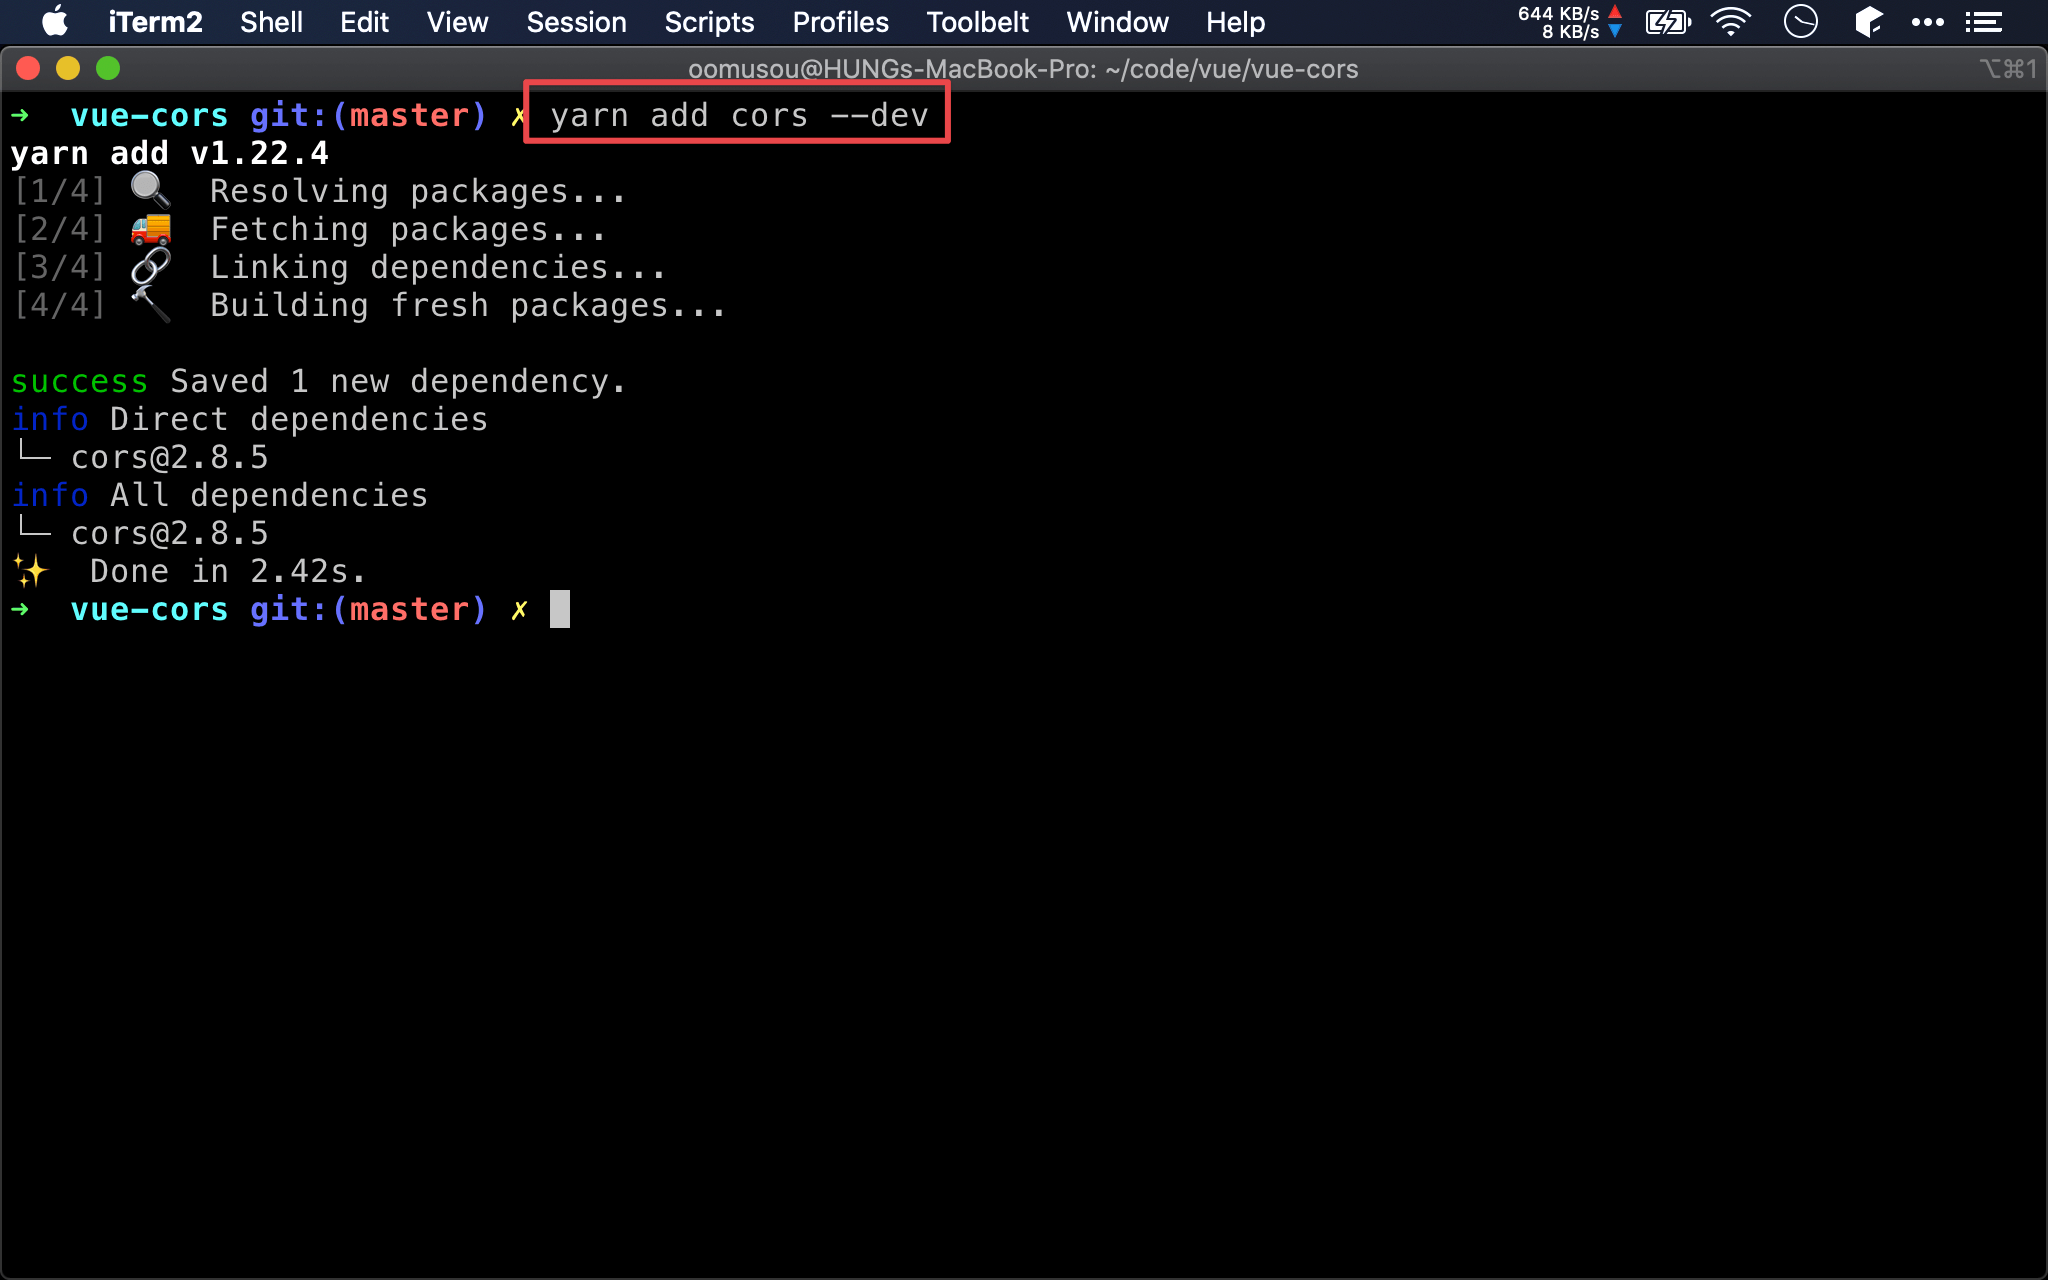The width and height of the screenshot is (2048, 1280).
Task: Click the clock icon in the menu bar
Action: [1800, 22]
